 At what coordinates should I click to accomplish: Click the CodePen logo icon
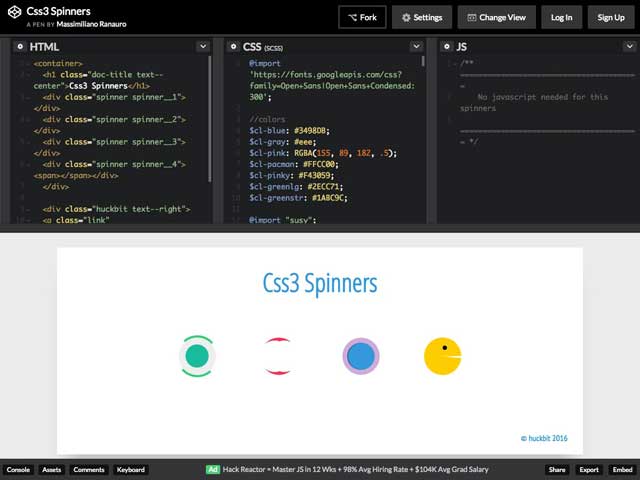(x=14, y=17)
